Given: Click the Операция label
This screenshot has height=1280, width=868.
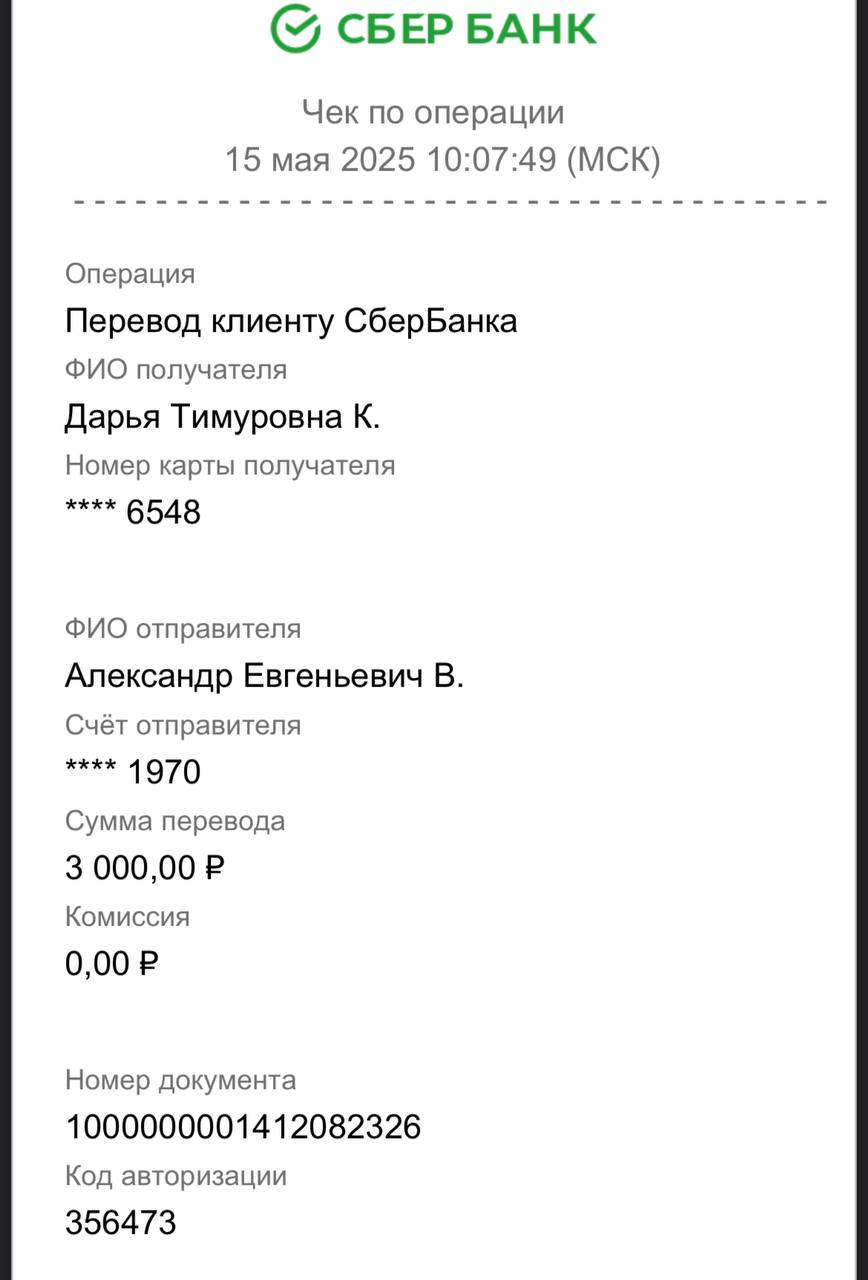Looking at the screenshot, I should (130, 274).
